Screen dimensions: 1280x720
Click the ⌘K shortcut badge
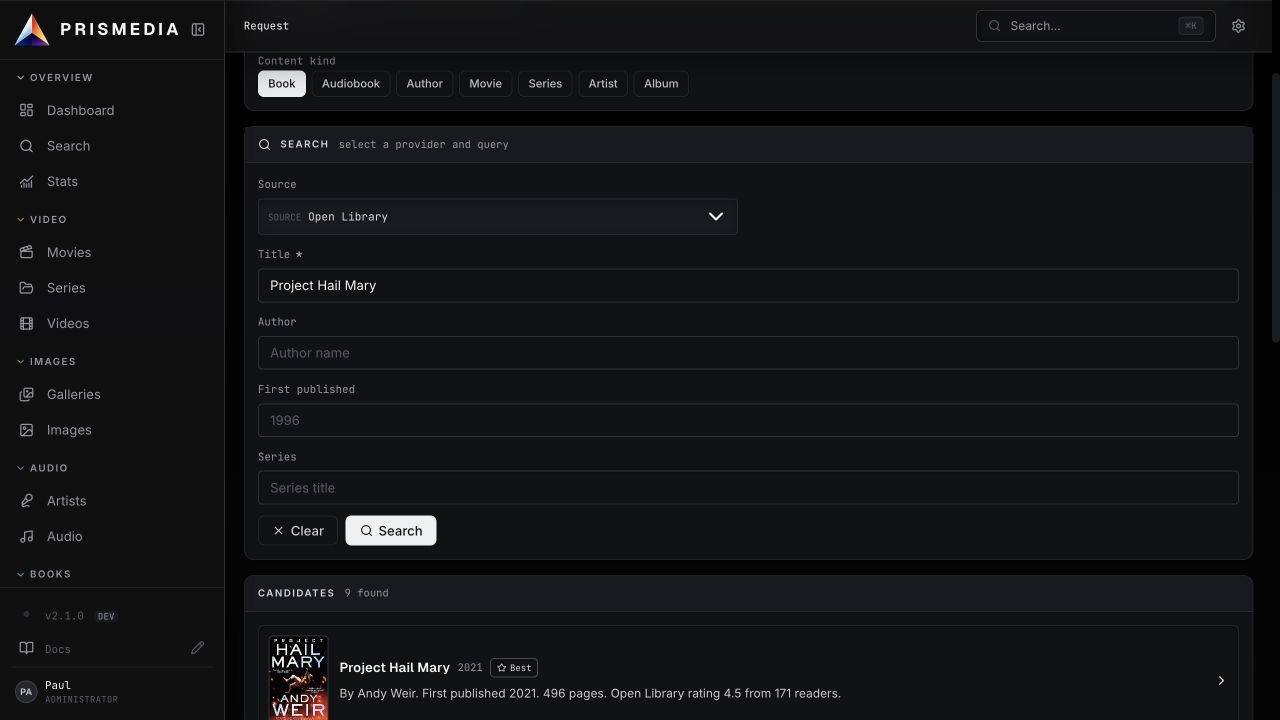click(1191, 26)
